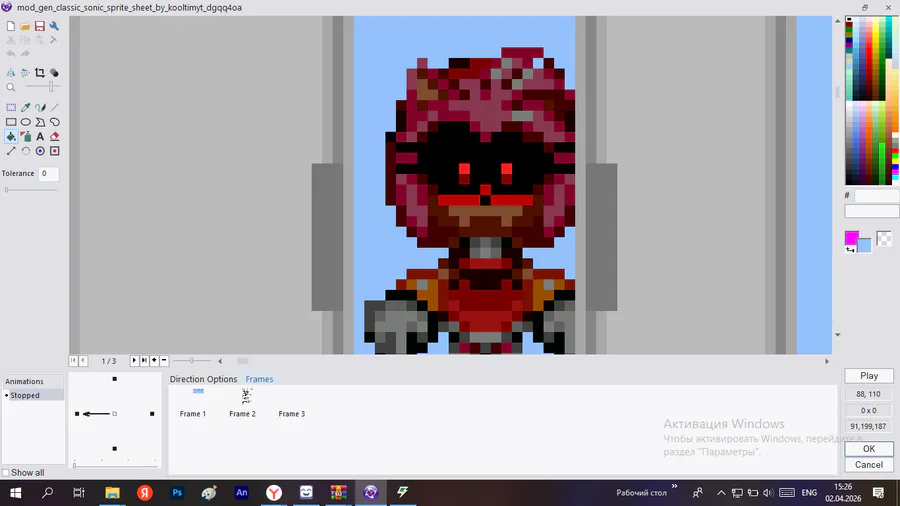The image size is (900, 506).
Task: Click the Play button
Action: tap(869, 376)
